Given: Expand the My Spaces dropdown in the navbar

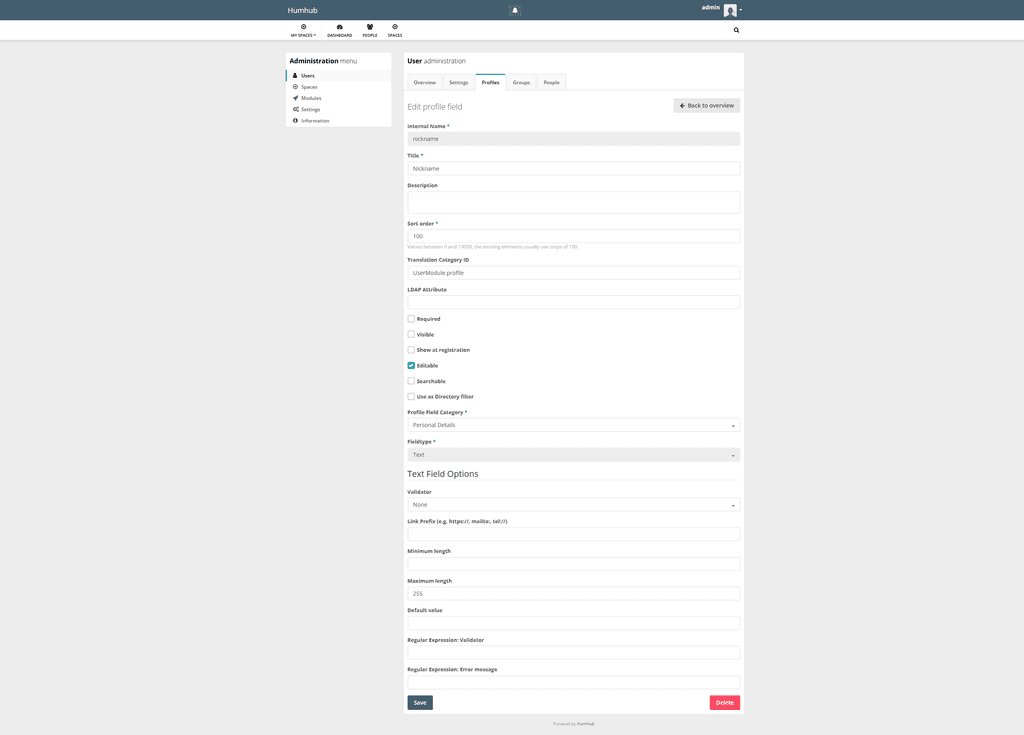Looking at the screenshot, I should [x=302, y=30].
